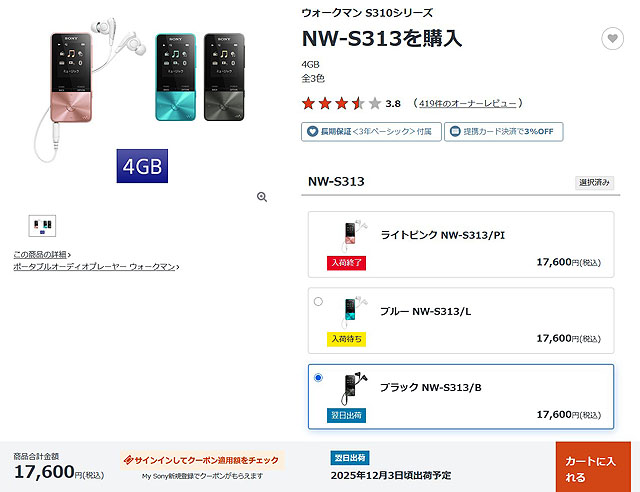Open the Portable Audio Player Walkman category link
The height and width of the screenshot is (492, 640).
[96, 267]
